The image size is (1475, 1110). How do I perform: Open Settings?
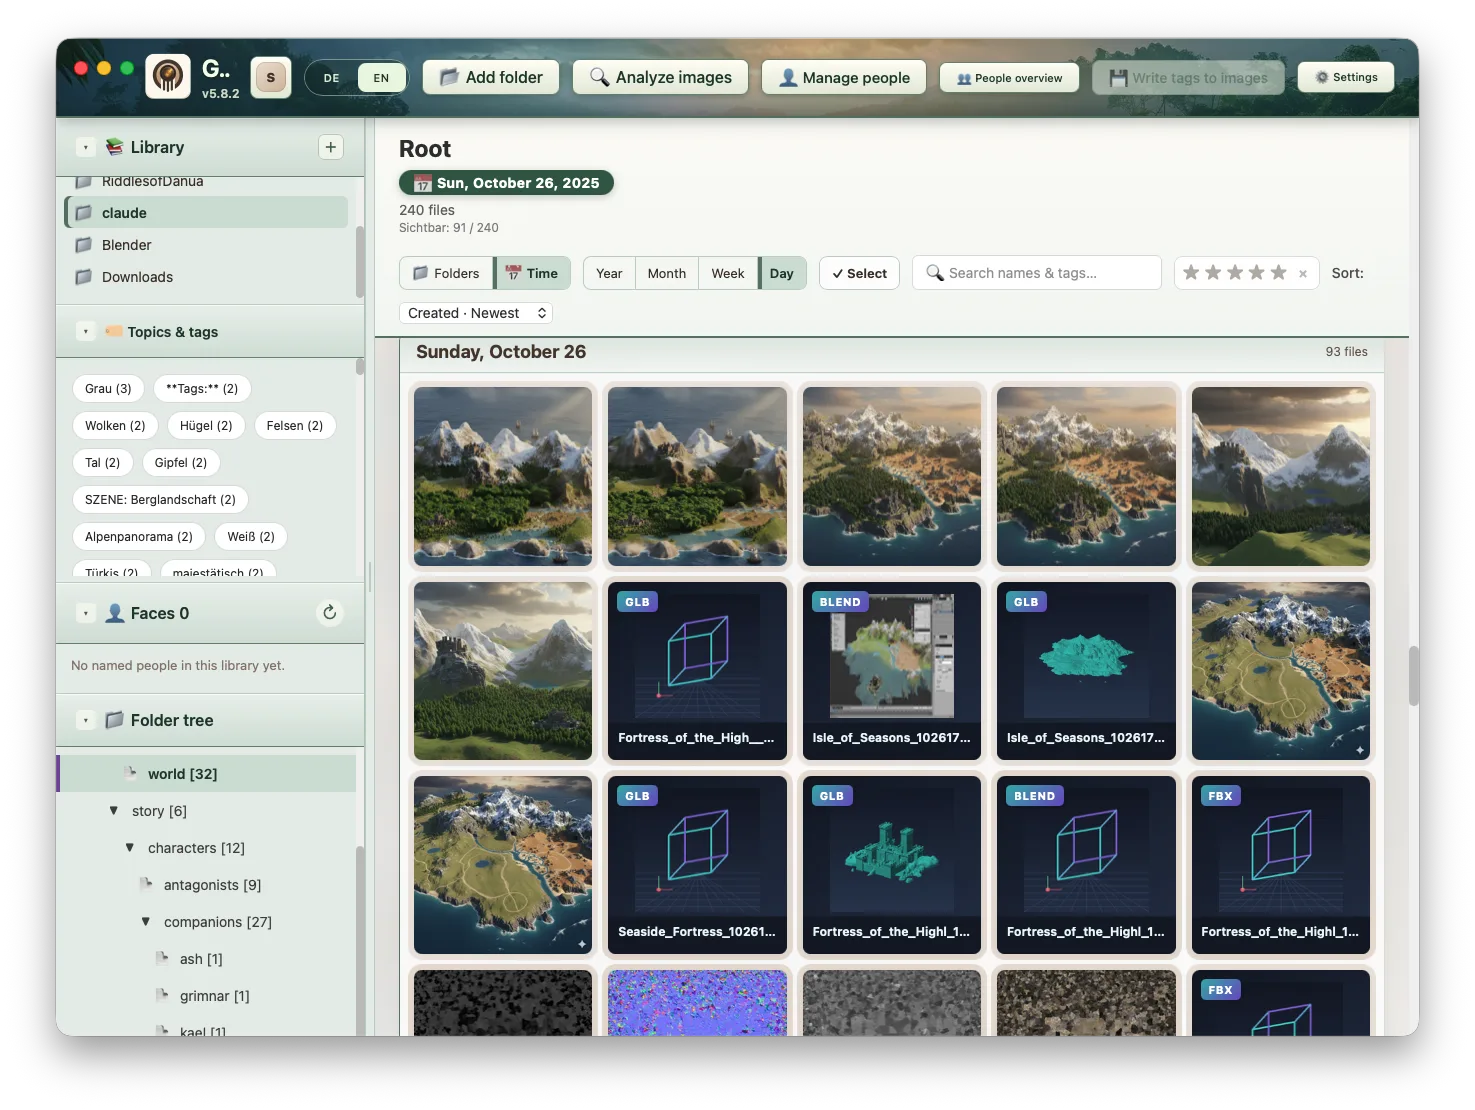tap(1346, 77)
